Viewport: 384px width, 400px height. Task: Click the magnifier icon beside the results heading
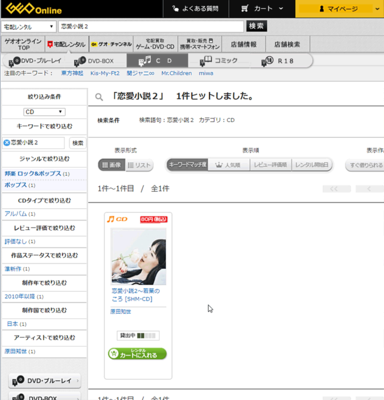pos(99,97)
